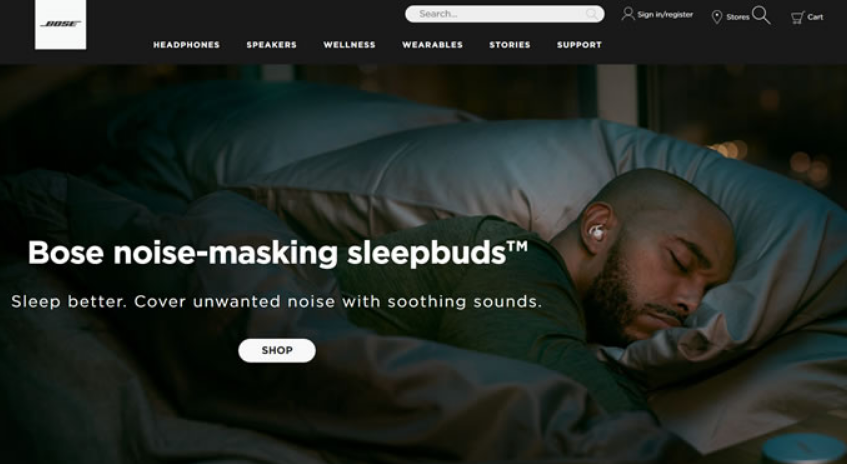Click the Cart link text
This screenshot has width=847, height=464.
815,17
